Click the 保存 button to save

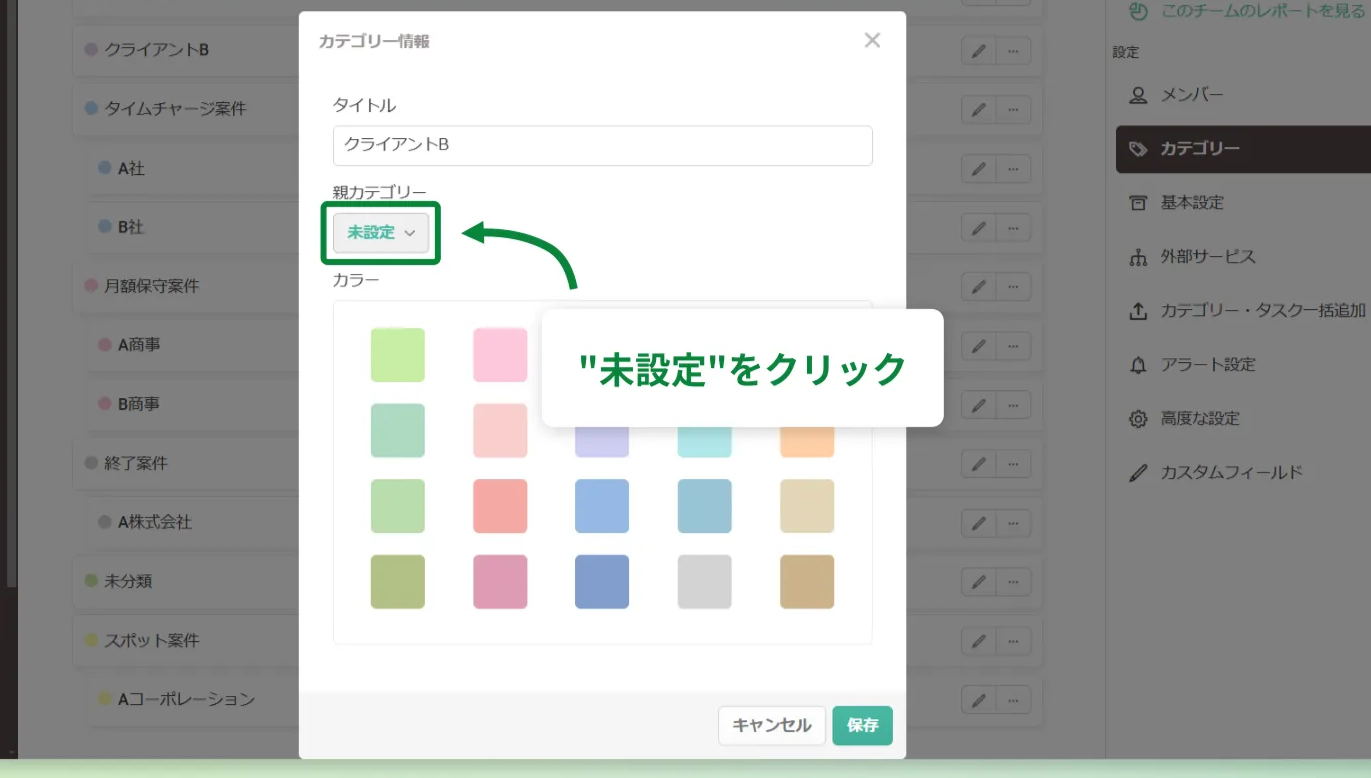(x=861, y=726)
